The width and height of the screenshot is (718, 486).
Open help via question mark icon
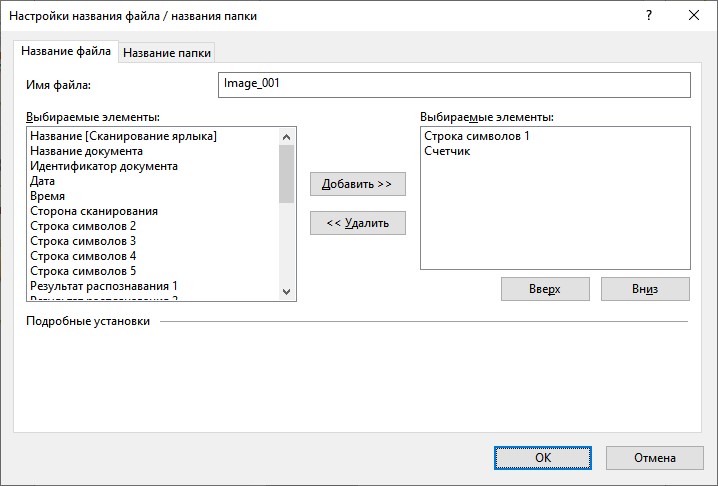click(649, 16)
